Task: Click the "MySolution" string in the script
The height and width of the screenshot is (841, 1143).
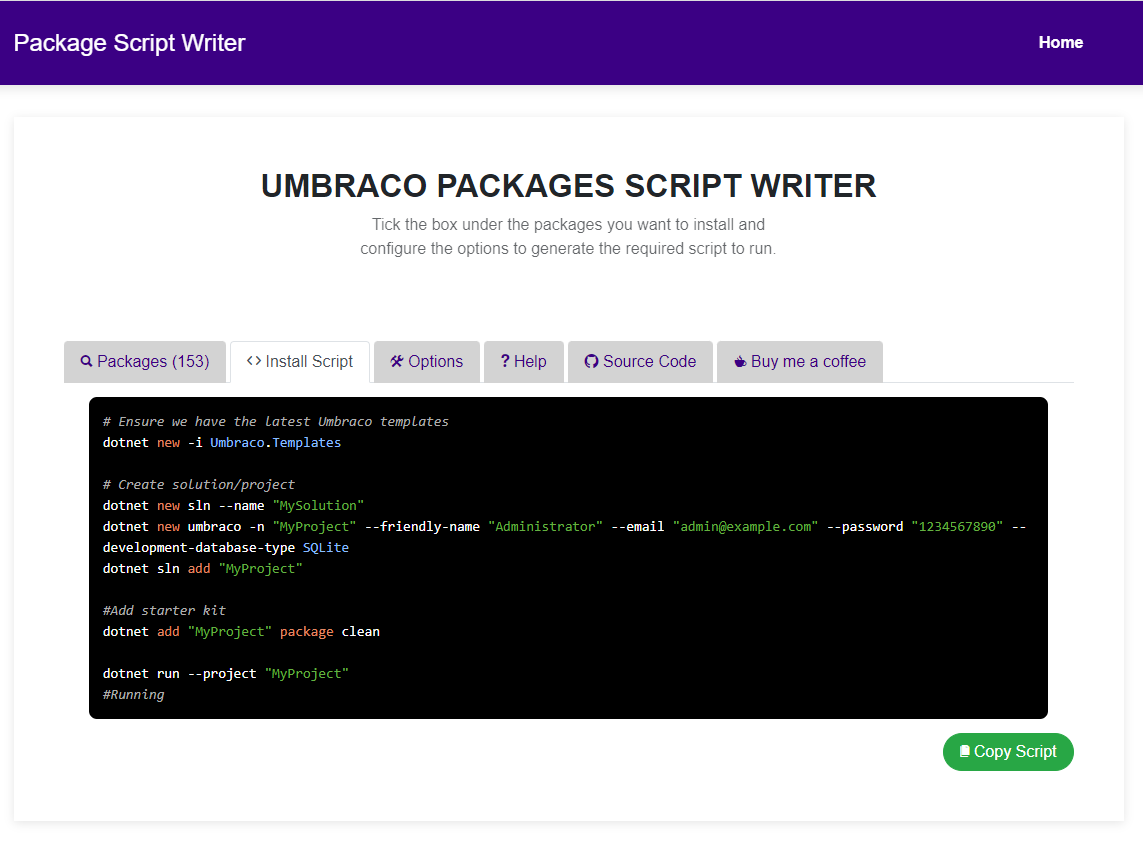Action: [318, 506]
